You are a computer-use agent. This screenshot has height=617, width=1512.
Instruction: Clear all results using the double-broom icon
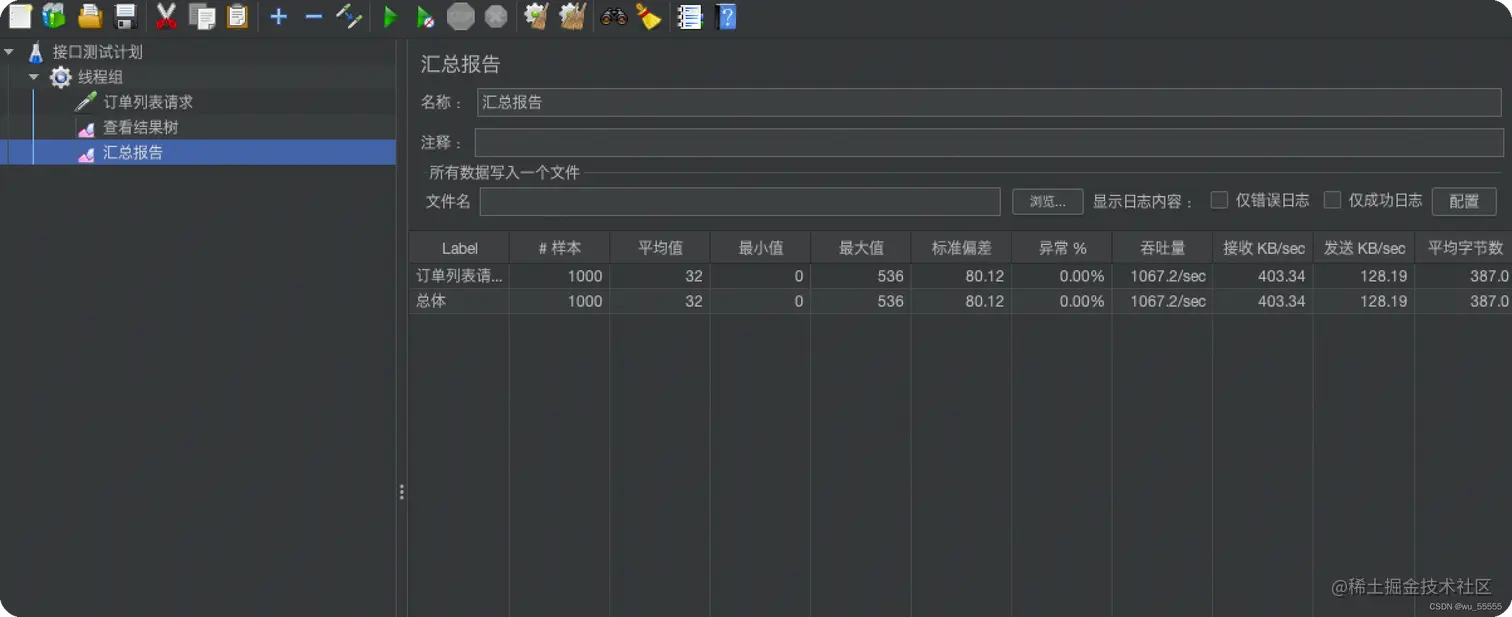pyautogui.click(x=571, y=16)
